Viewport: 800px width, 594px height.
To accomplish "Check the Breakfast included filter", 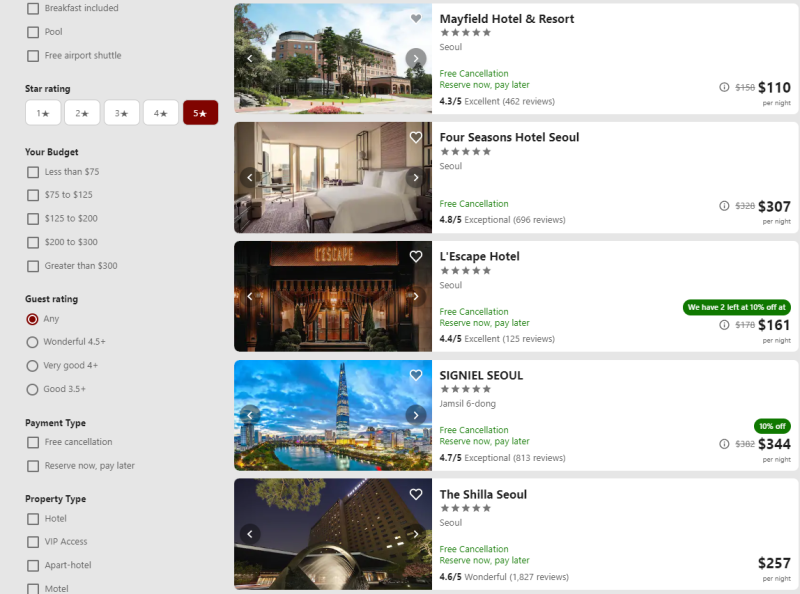I will [33, 8].
